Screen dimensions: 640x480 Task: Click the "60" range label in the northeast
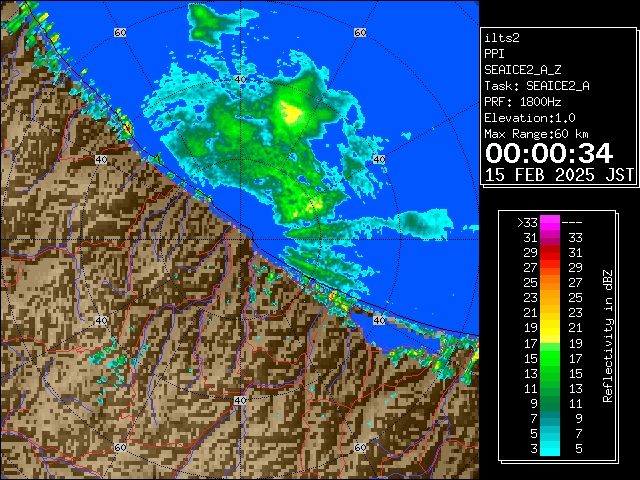pyautogui.click(x=360, y=32)
